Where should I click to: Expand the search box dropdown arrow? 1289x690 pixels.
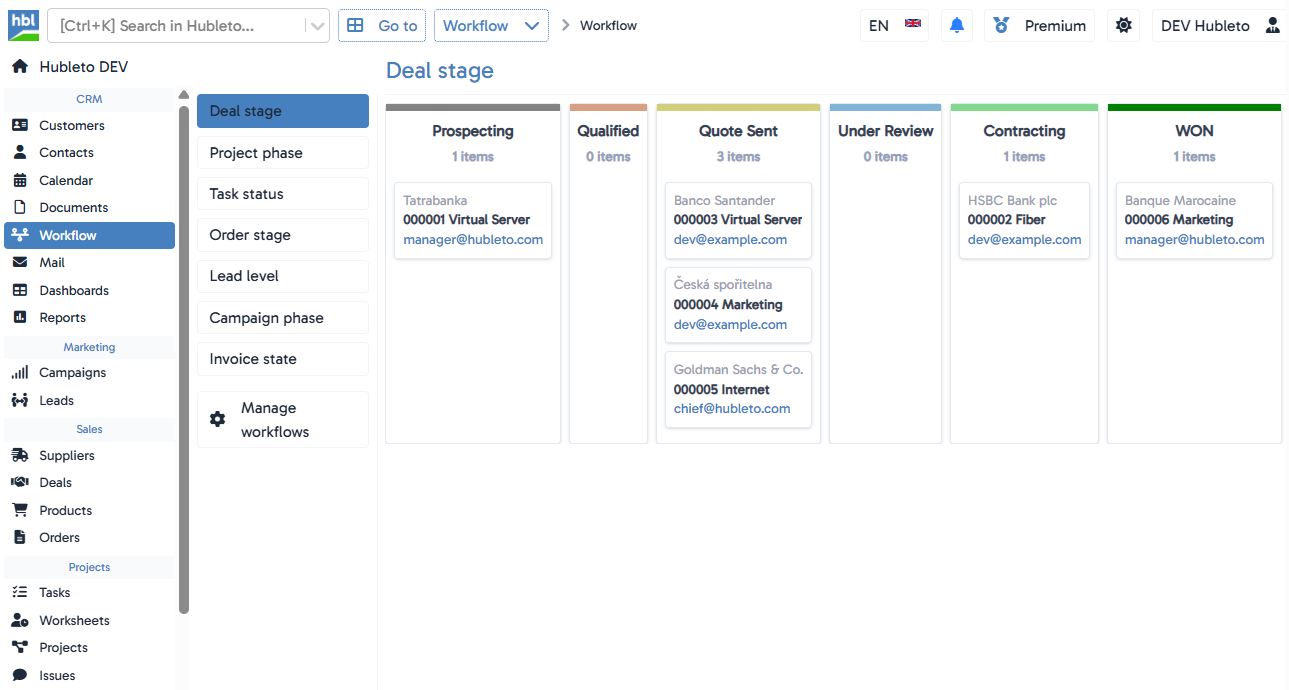click(317, 26)
